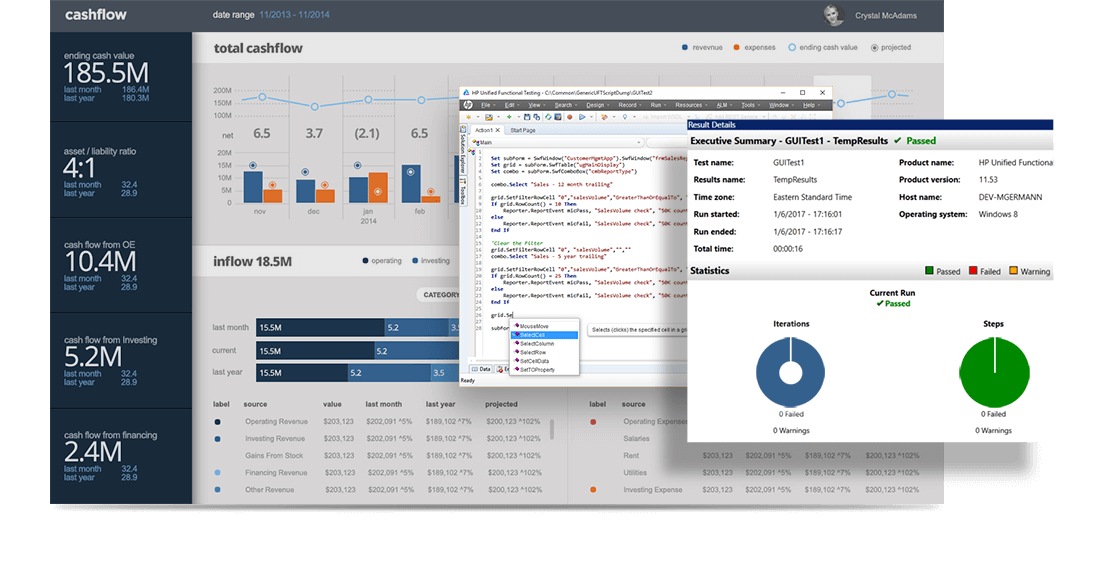Click the last month 15.5M inflow bar
1100x577 pixels.
(320, 327)
